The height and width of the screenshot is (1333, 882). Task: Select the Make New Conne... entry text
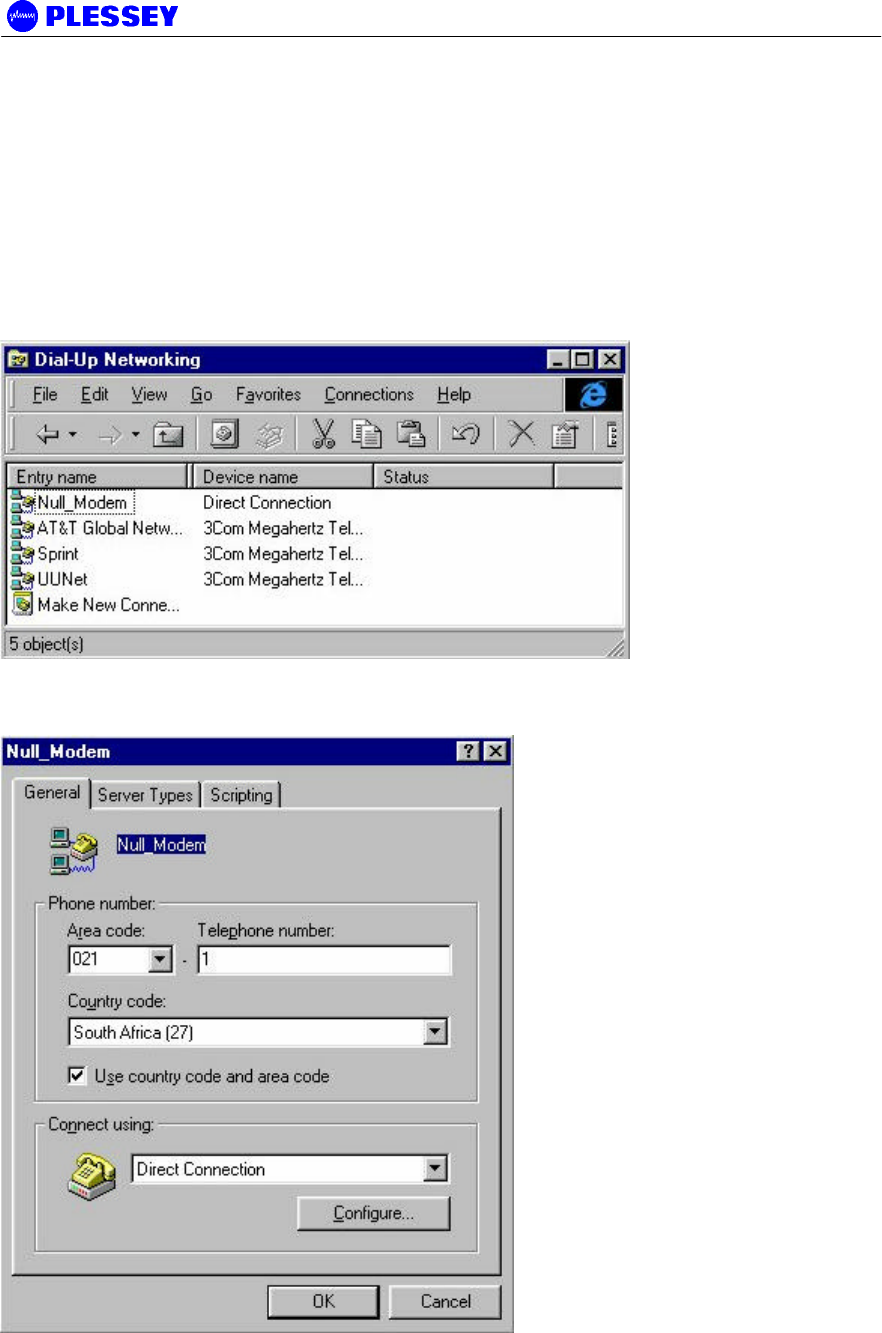(109, 605)
